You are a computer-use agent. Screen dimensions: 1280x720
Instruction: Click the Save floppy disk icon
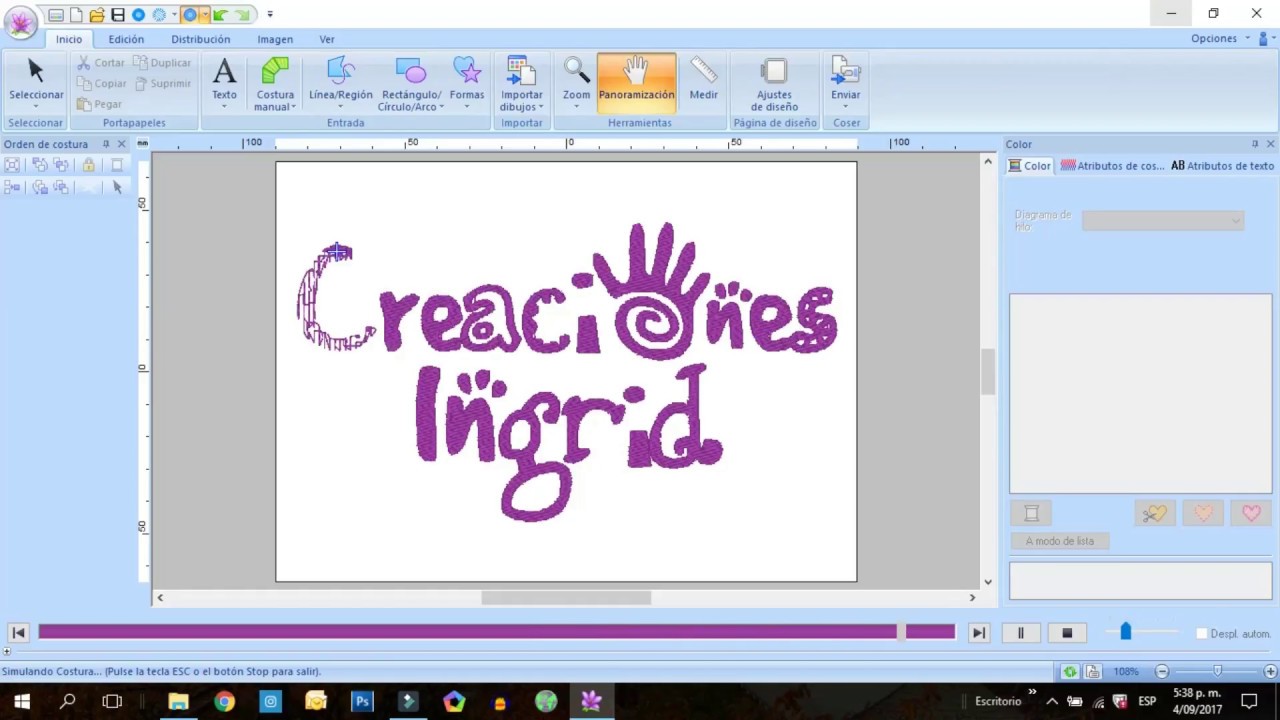tap(118, 15)
